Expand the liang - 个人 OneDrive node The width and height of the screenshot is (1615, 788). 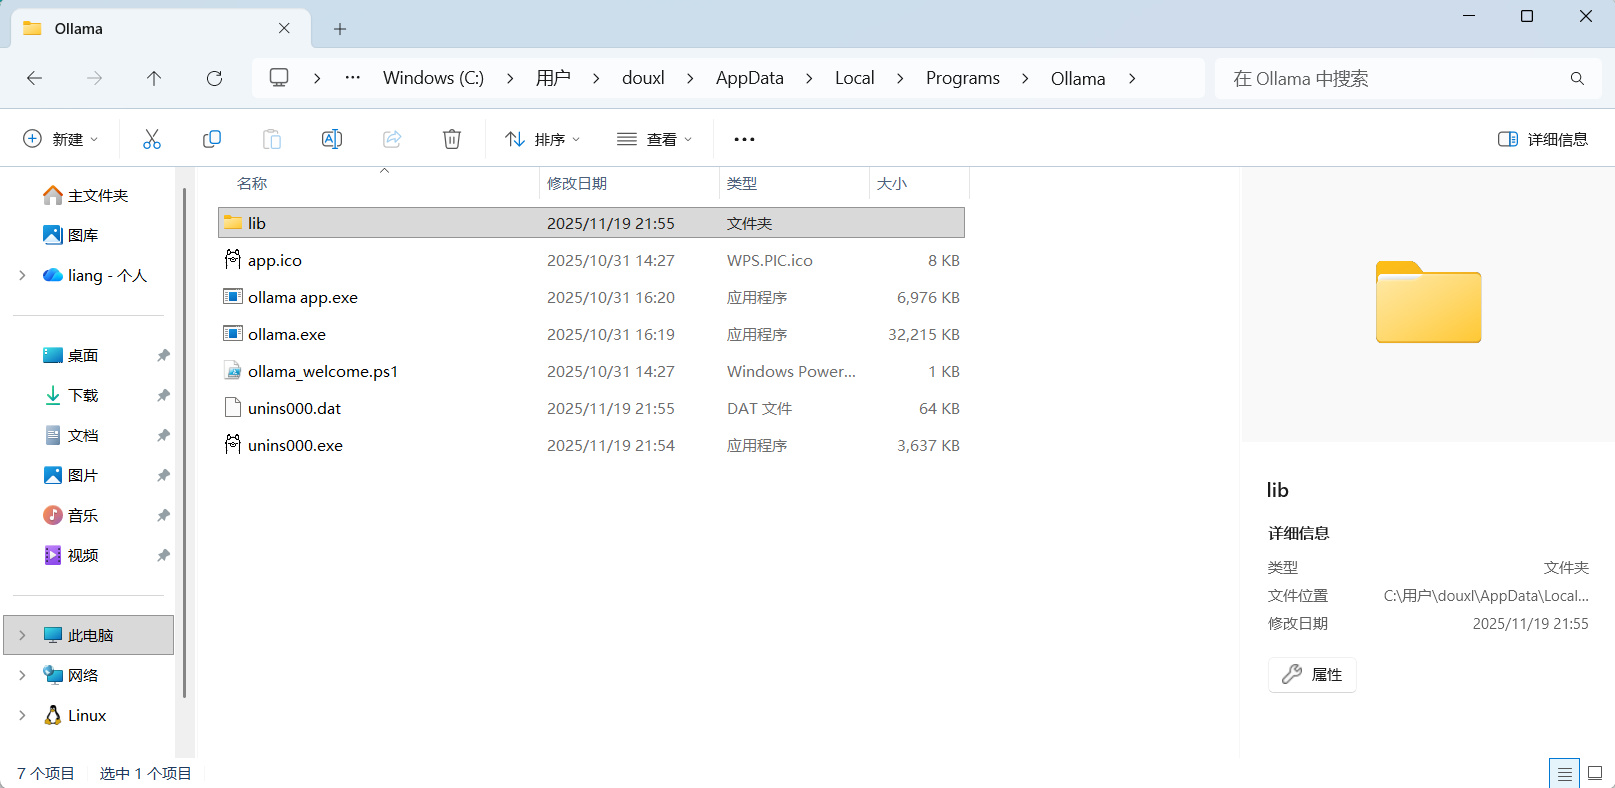click(x=22, y=275)
